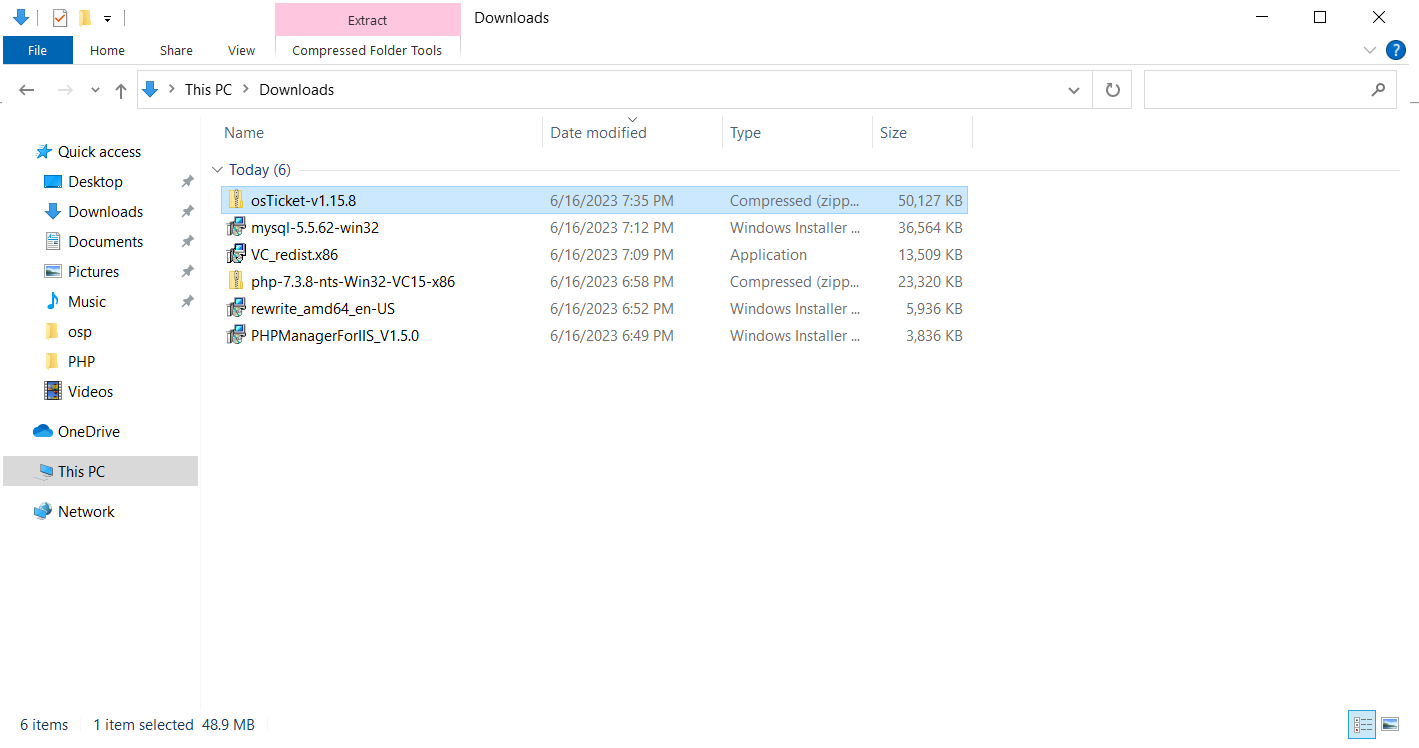
Task: Sort by the Size column header
Action: (893, 132)
